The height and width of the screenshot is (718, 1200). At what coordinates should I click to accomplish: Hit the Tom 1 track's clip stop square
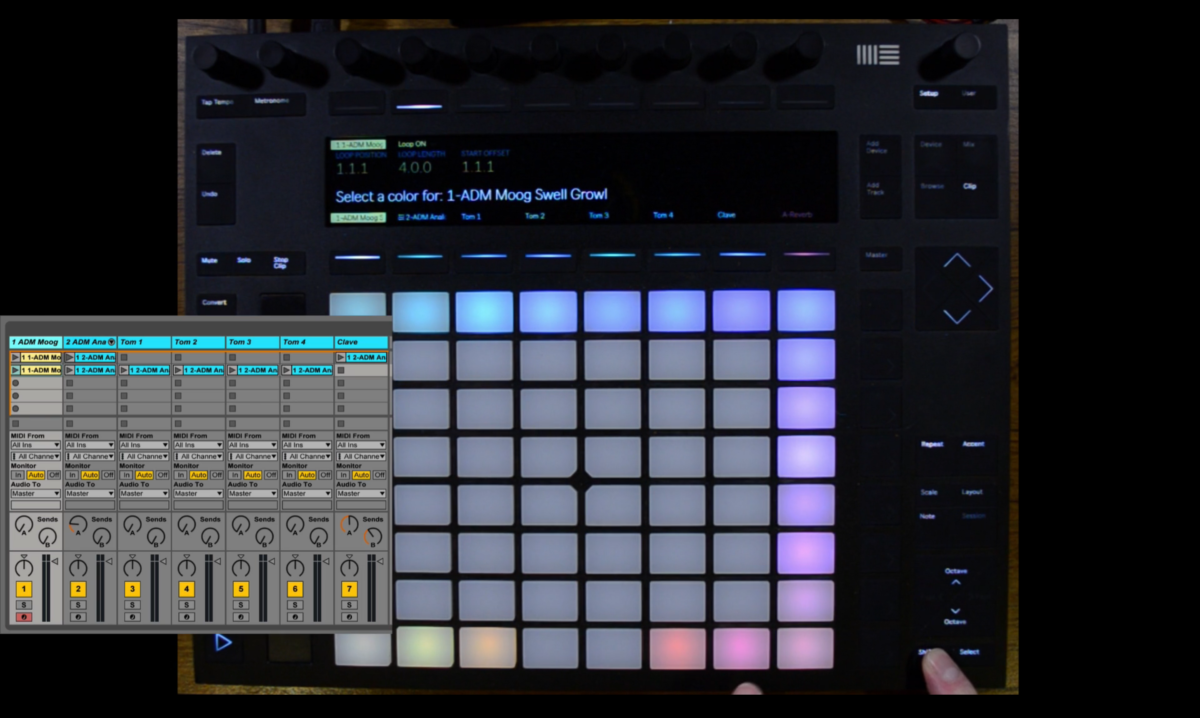pos(124,424)
